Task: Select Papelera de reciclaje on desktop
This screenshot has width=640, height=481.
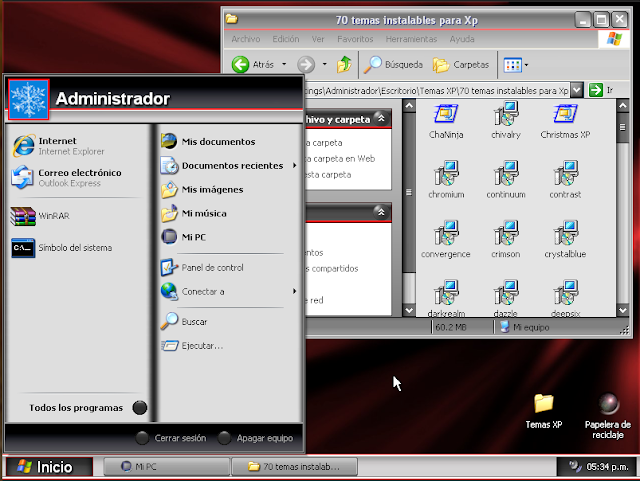Action: coord(607,416)
